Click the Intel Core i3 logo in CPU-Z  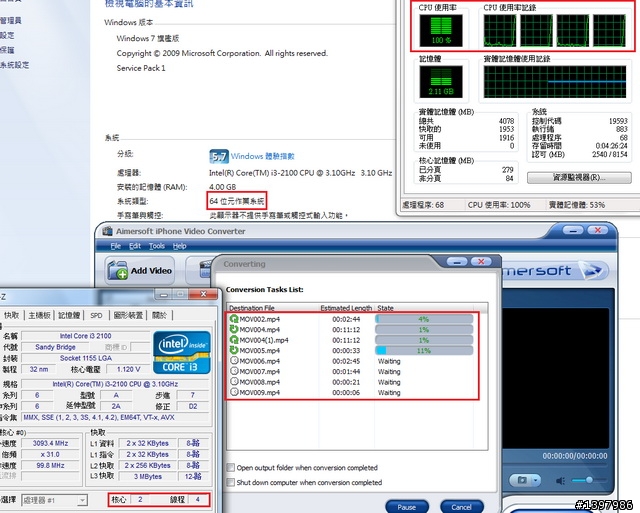pyautogui.click(x=182, y=353)
